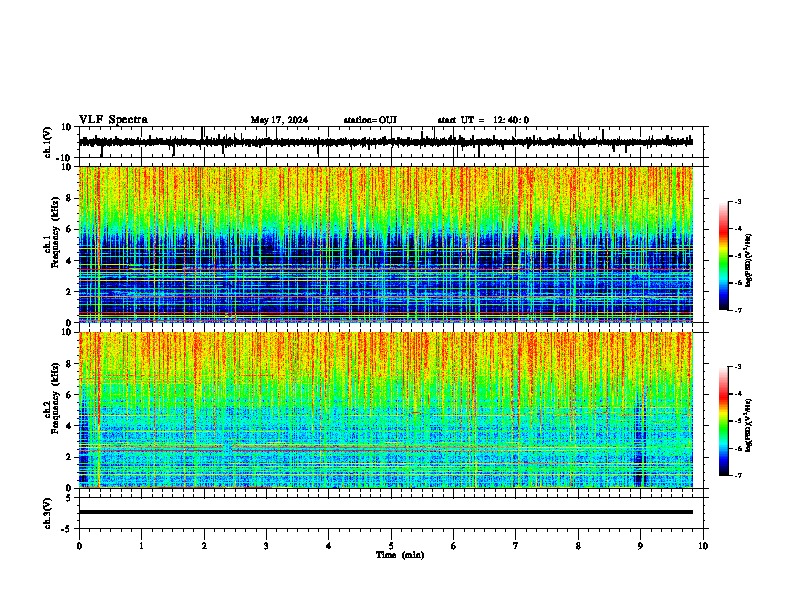Click the "8" kHz tick on ch.1 spectrogram
Image resolution: width=792 pixels, height=612 pixels.
[x=69, y=198]
